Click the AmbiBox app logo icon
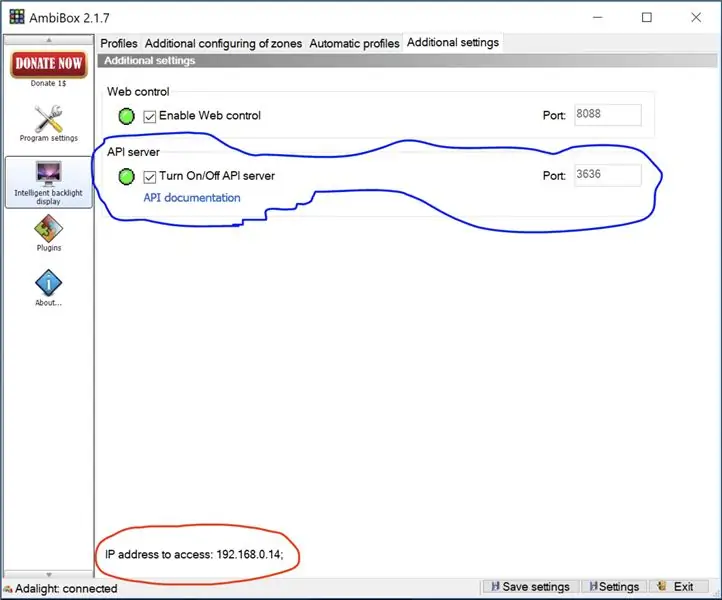The height and width of the screenshot is (600, 722). click(17, 17)
